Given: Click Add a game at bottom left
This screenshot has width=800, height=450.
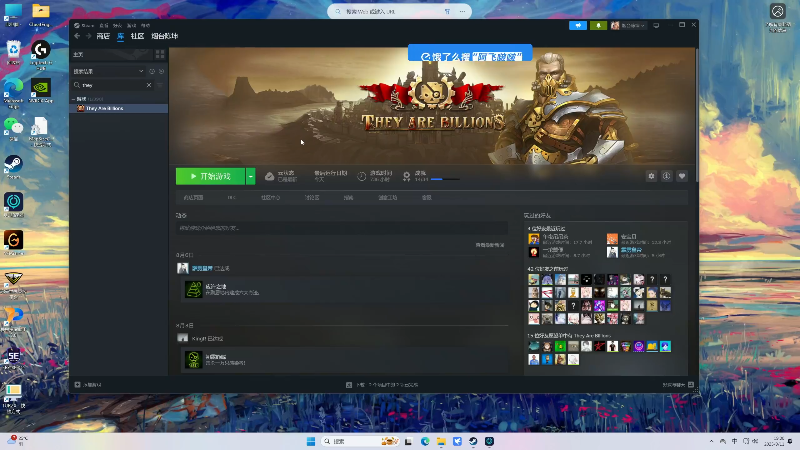Looking at the screenshot, I should [x=88, y=385].
